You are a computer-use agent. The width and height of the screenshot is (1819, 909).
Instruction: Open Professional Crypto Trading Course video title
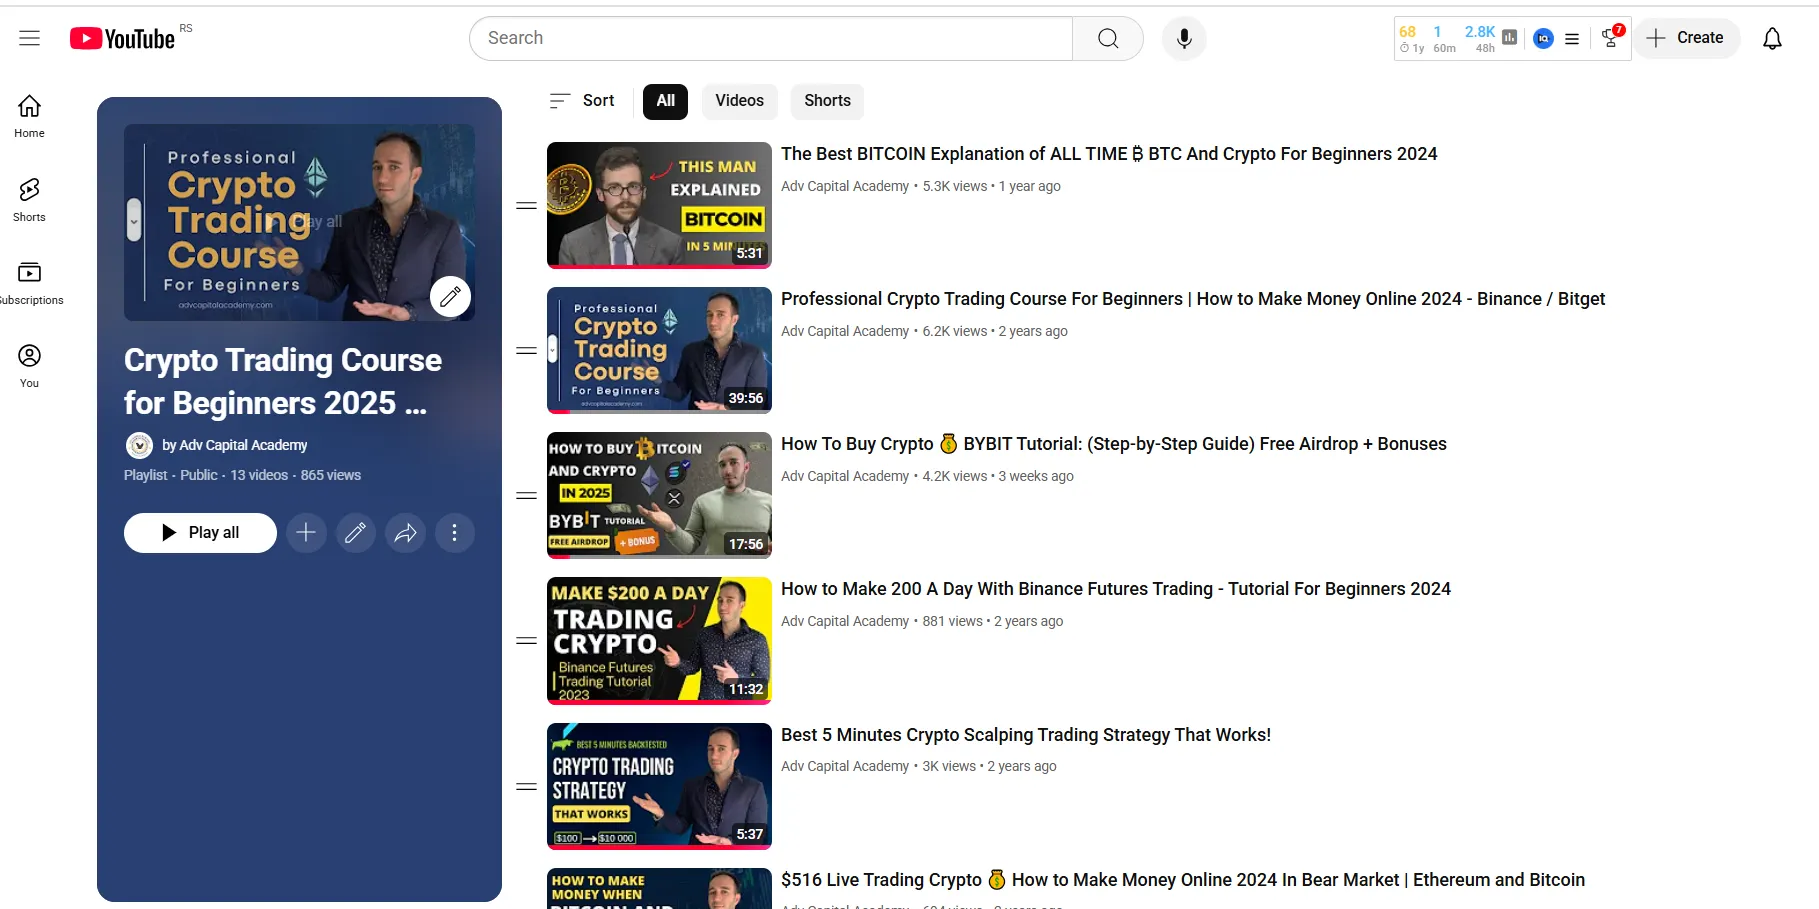(1192, 299)
